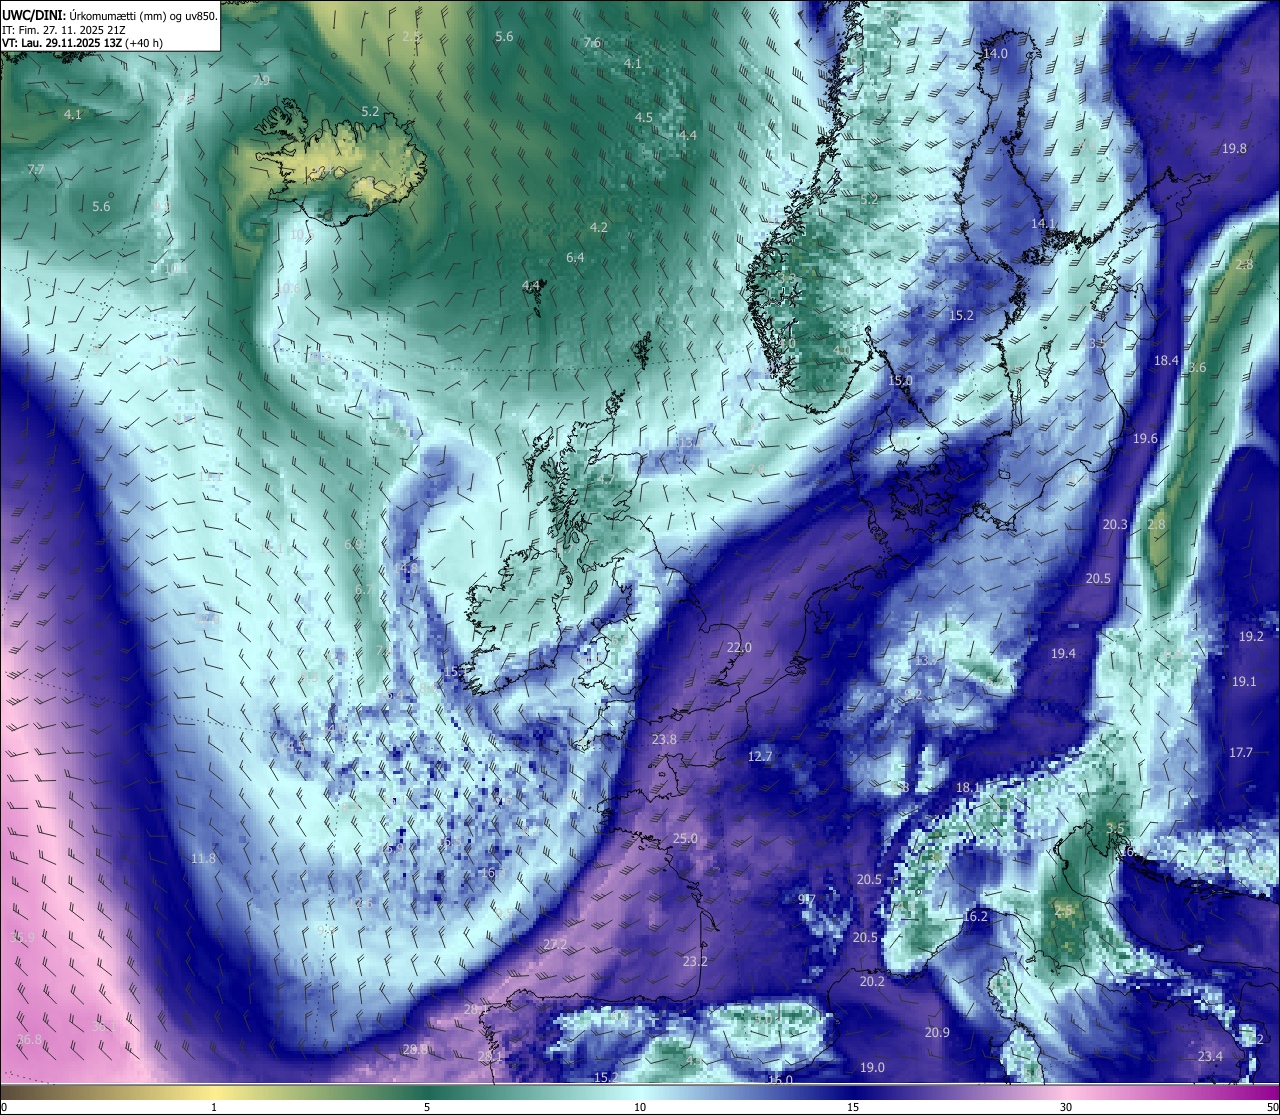Screen dimensions: 1280x1115
Task: Click the map value '16.2'
Action: [975, 916]
